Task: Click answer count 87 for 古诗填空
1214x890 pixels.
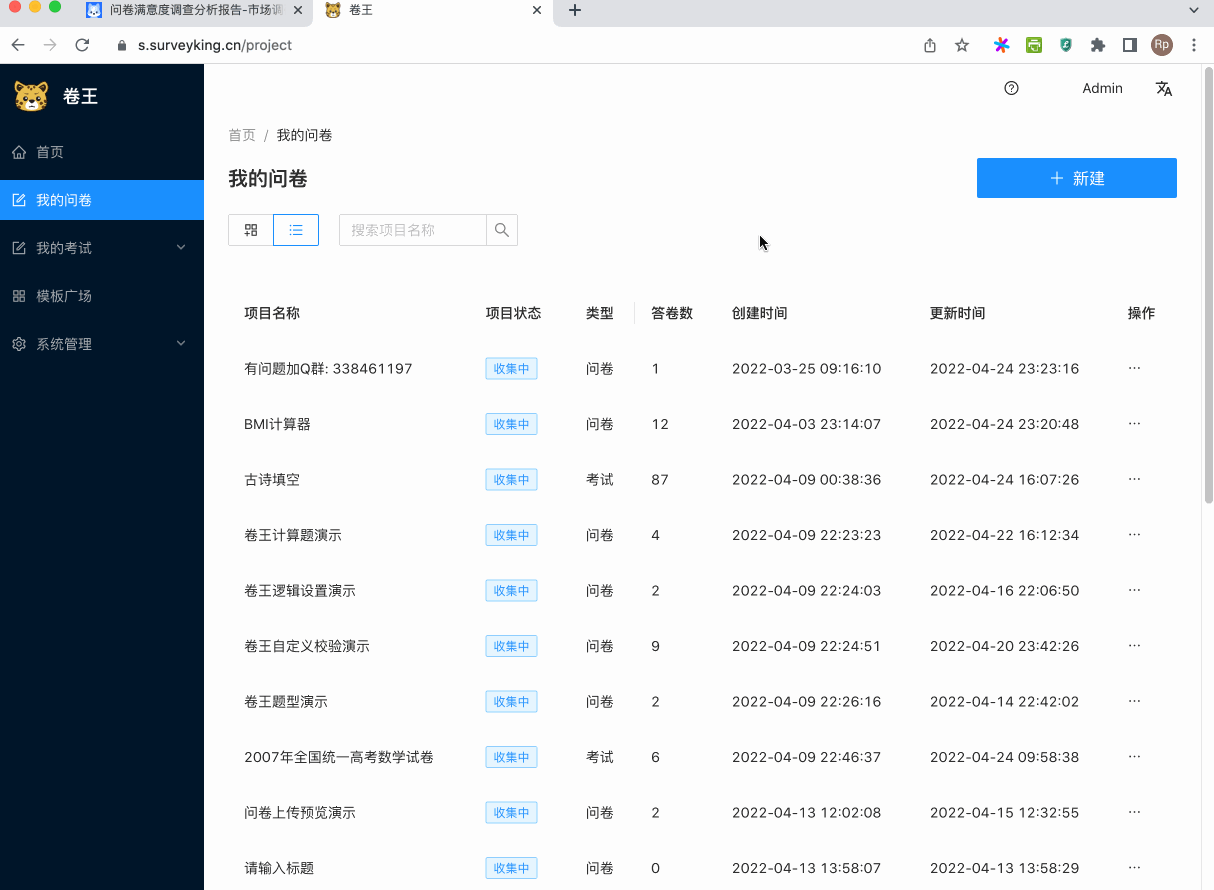Action: [660, 480]
